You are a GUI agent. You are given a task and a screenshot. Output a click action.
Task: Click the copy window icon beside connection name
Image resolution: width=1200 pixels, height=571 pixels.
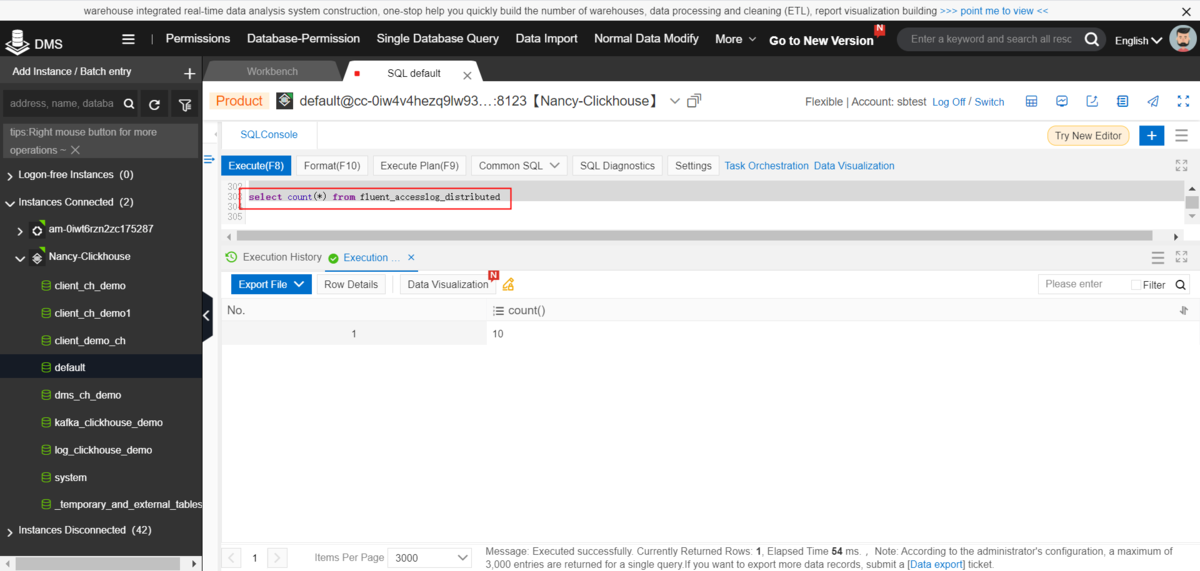[694, 101]
